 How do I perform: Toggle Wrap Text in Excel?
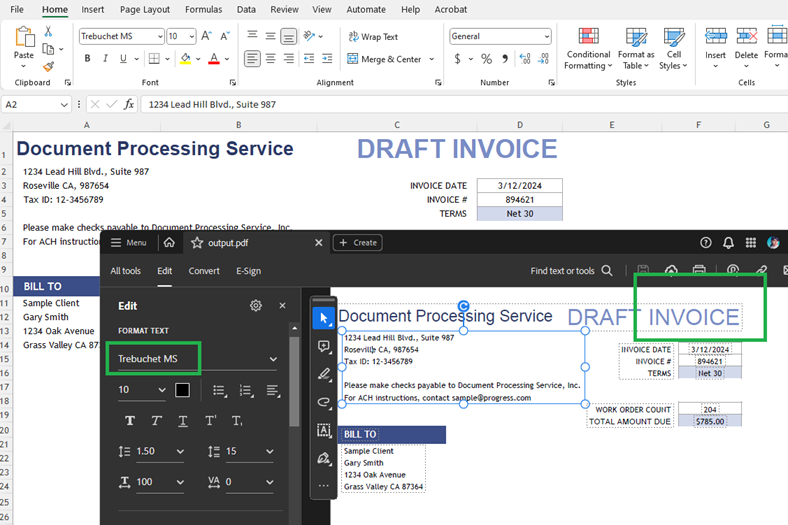point(372,37)
